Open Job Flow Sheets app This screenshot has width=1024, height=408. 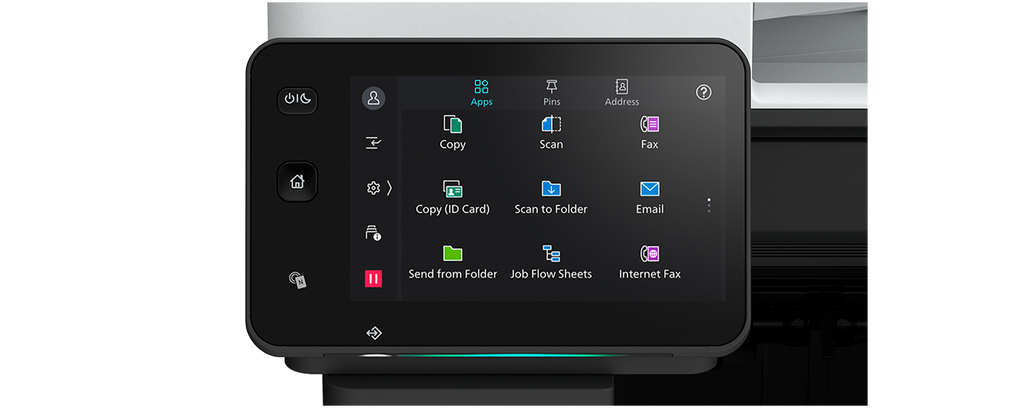[x=551, y=262]
